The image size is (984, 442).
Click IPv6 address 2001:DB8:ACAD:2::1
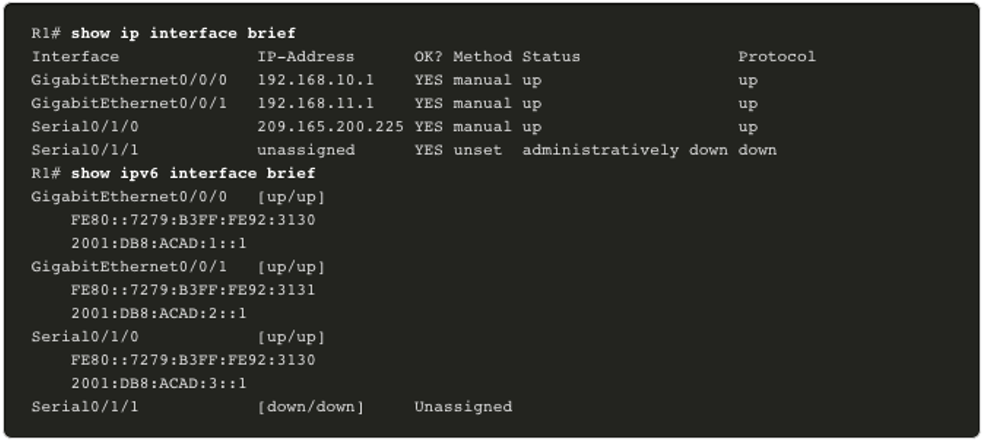point(159,313)
